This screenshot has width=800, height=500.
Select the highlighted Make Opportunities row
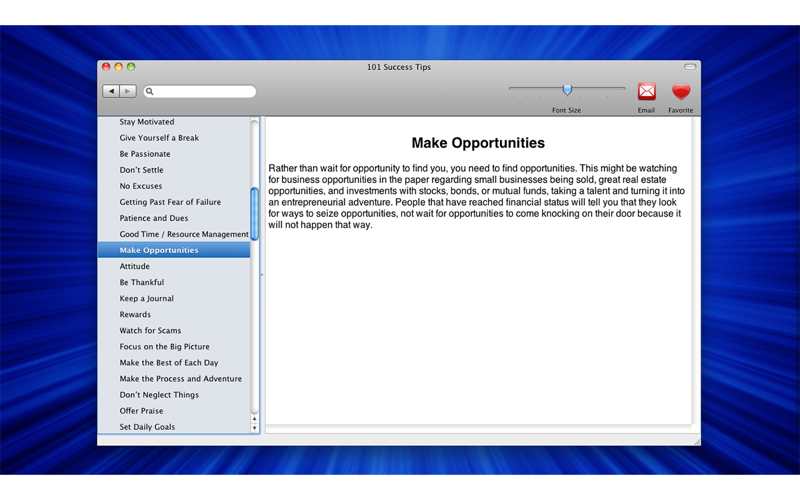tap(174, 250)
